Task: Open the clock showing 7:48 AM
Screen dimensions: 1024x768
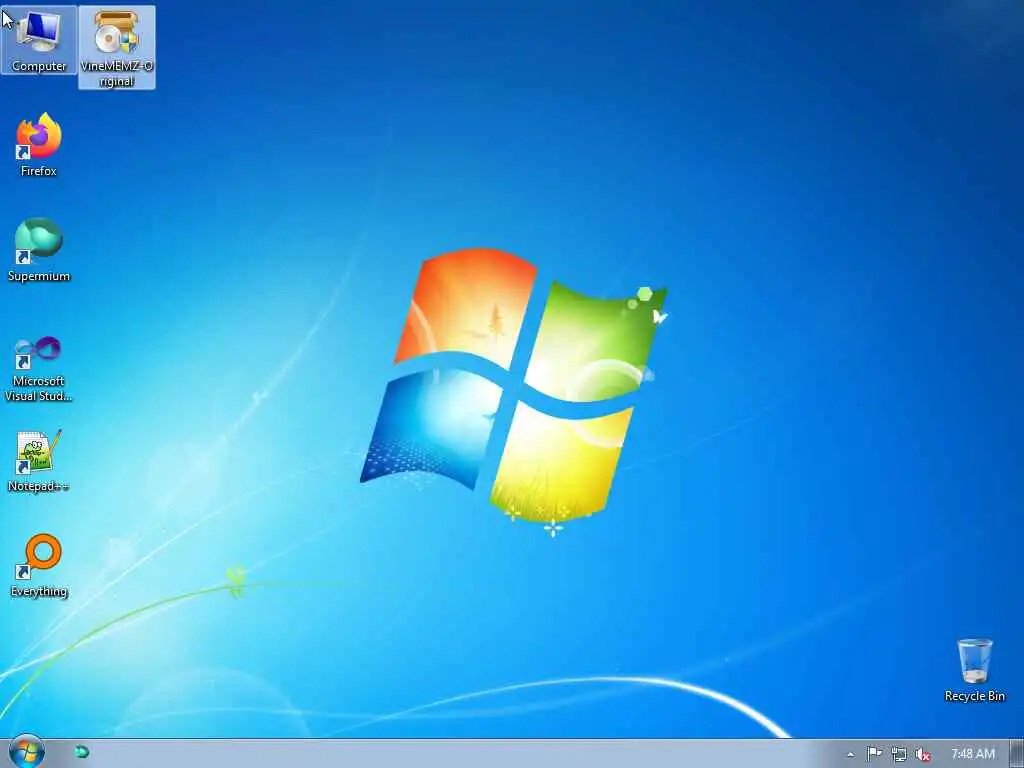Action: click(972, 754)
